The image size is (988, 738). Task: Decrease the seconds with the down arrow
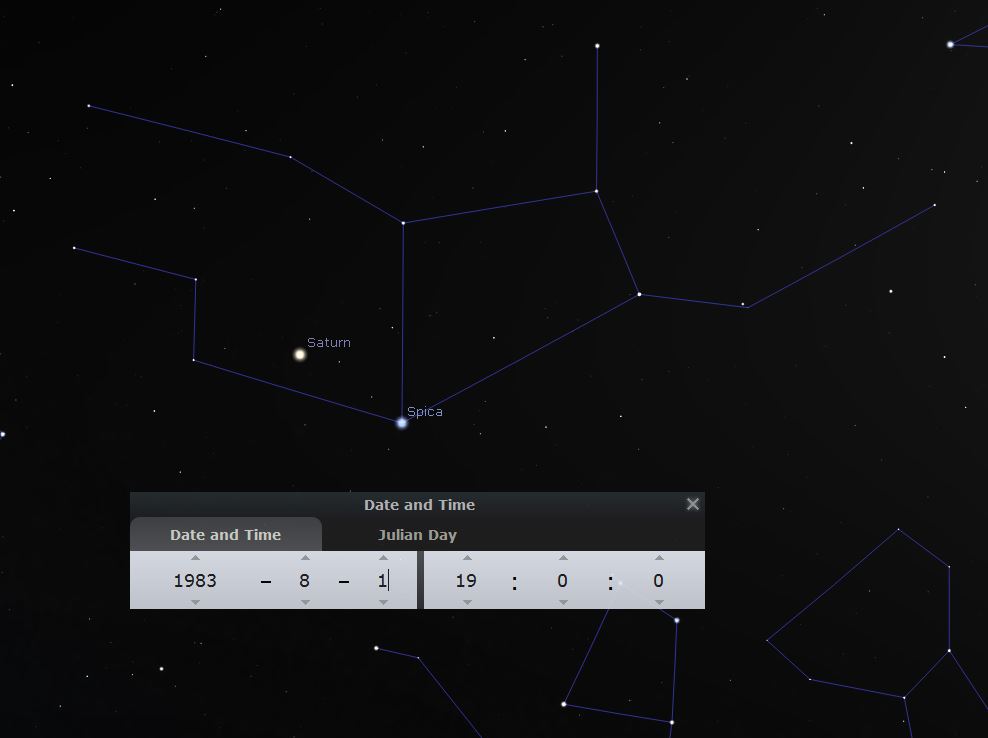(659, 603)
